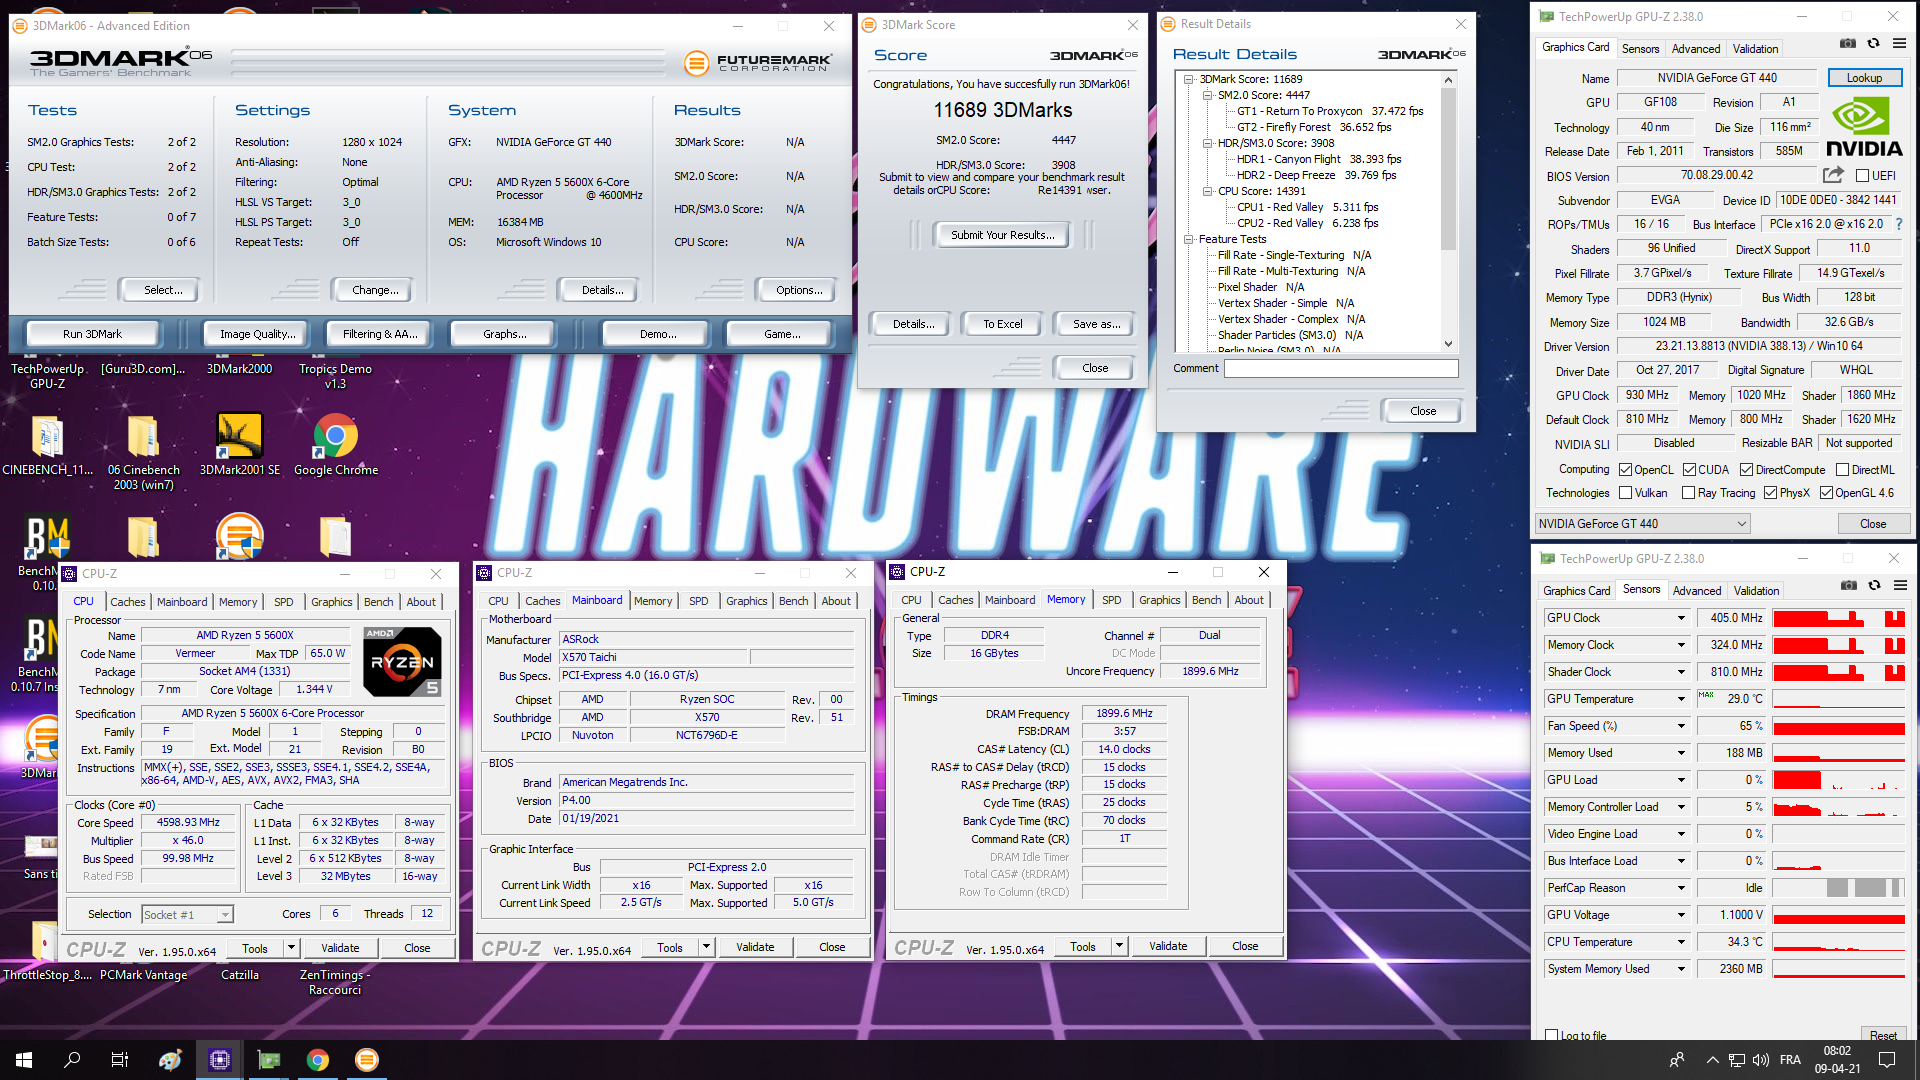Viewport: 1920px width, 1080px height.
Task: Click CPU-Z icon on the taskbar
Action: 220,1060
